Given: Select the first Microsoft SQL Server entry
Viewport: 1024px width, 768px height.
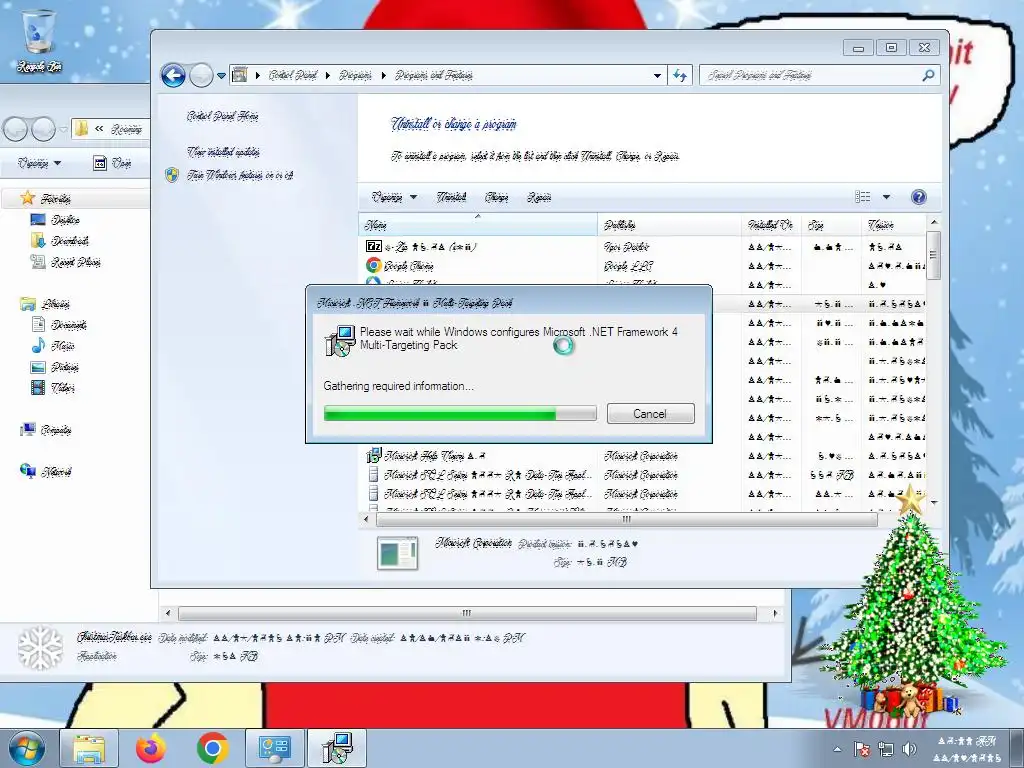Looking at the screenshot, I should coord(478,474).
